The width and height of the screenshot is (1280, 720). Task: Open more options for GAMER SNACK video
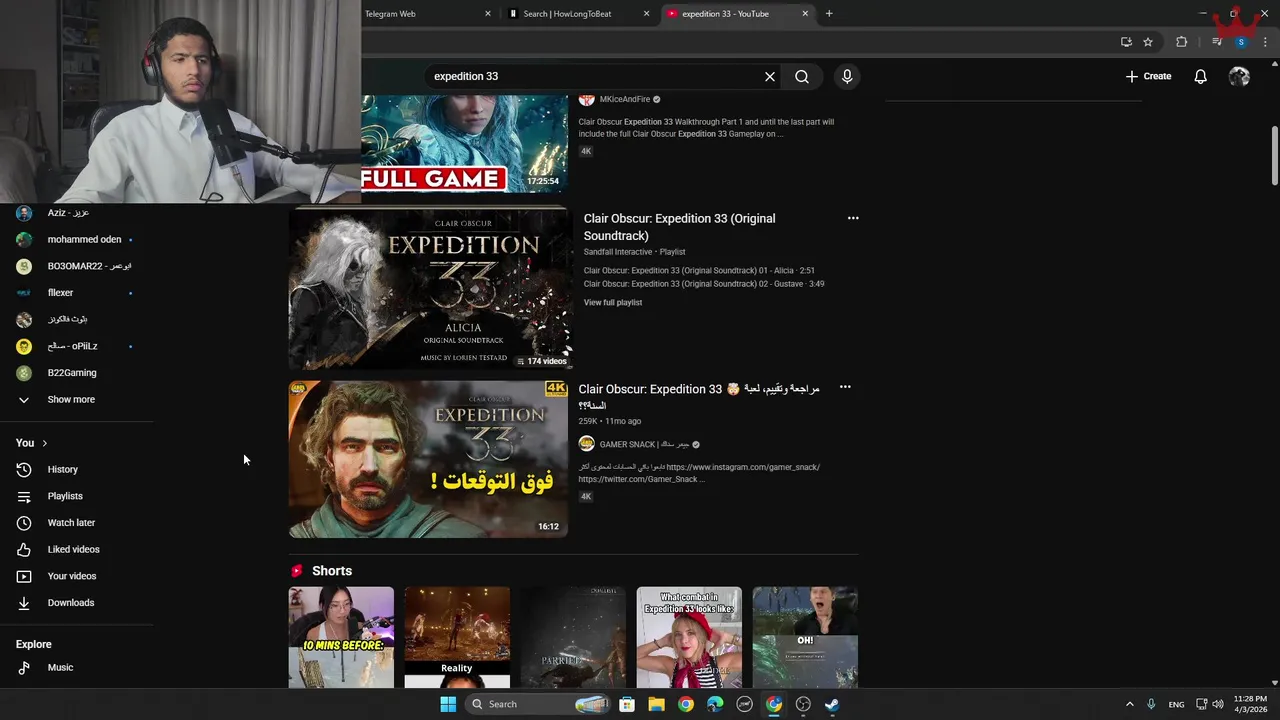(x=845, y=387)
